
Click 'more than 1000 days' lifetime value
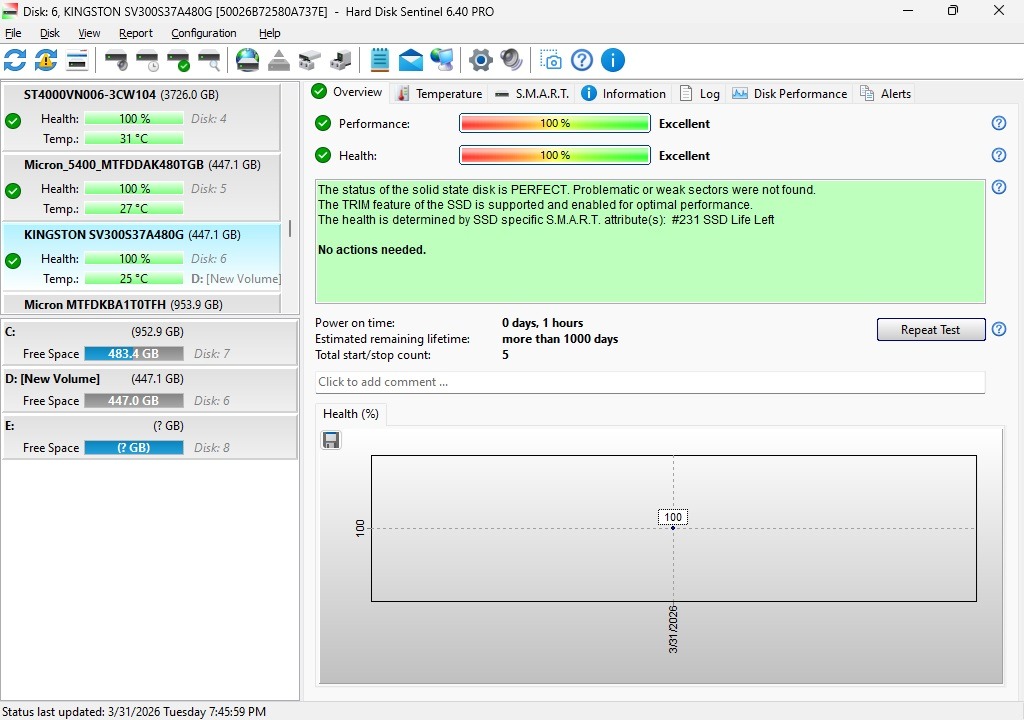pyautogui.click(x=560, y=339)
